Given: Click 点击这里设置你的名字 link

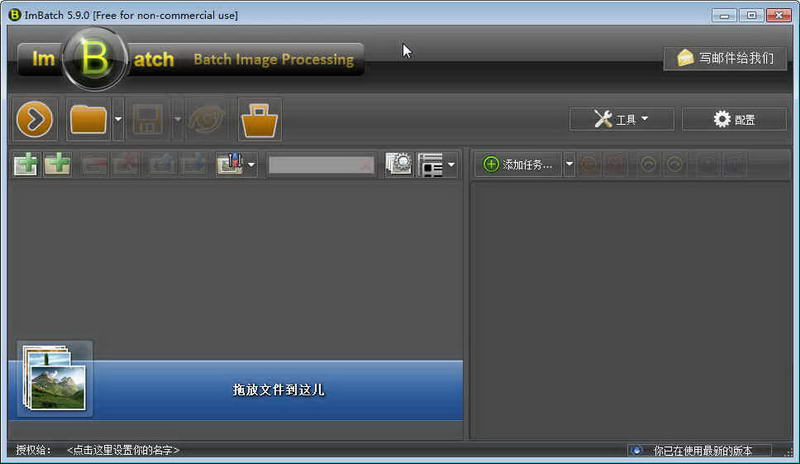Looking at the screenshot, I should (123, 450).
